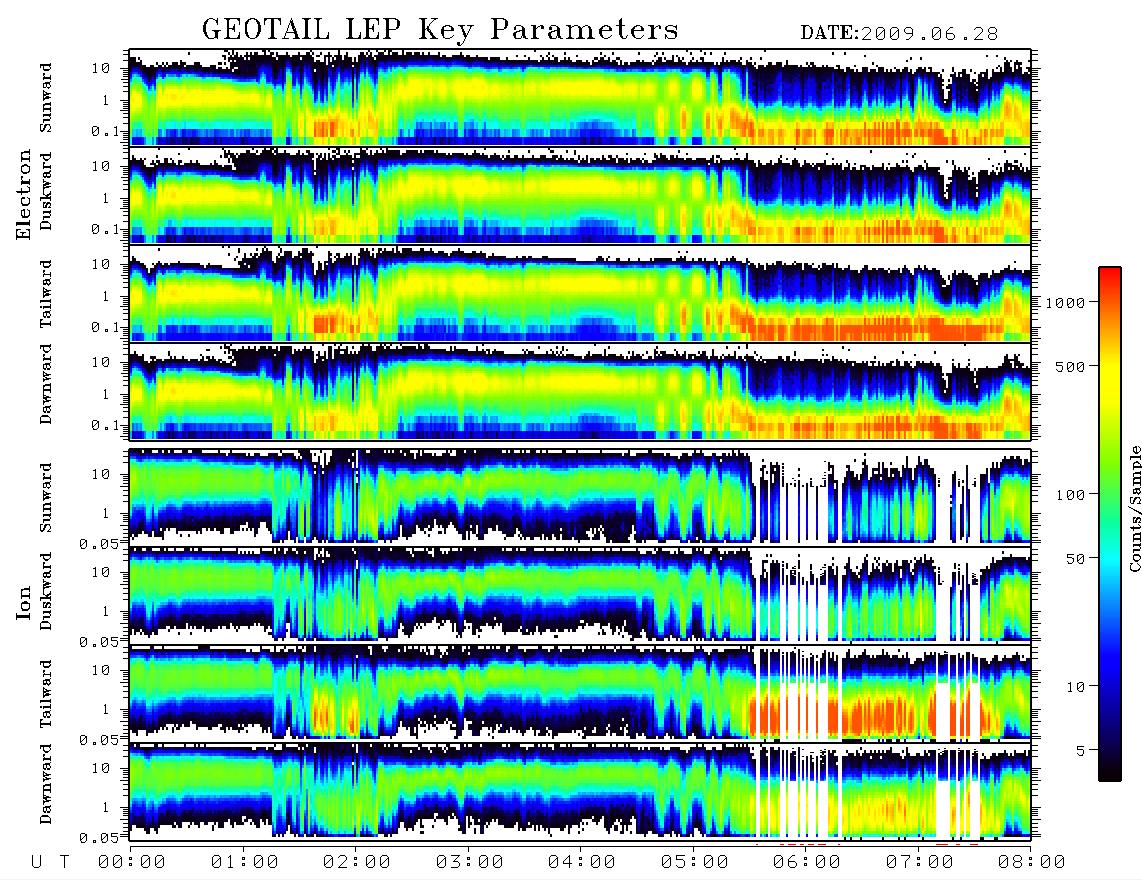Click the vertical Electron group label

pyautogui.click(x=24, y=194)
